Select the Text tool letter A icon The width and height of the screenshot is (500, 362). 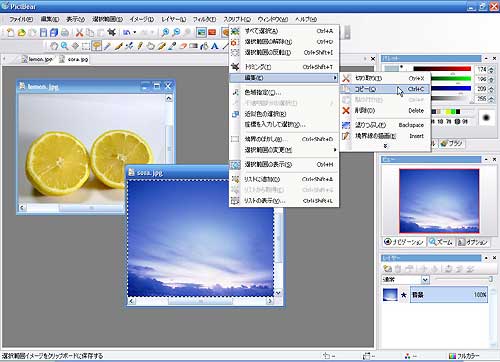[215, 46]
